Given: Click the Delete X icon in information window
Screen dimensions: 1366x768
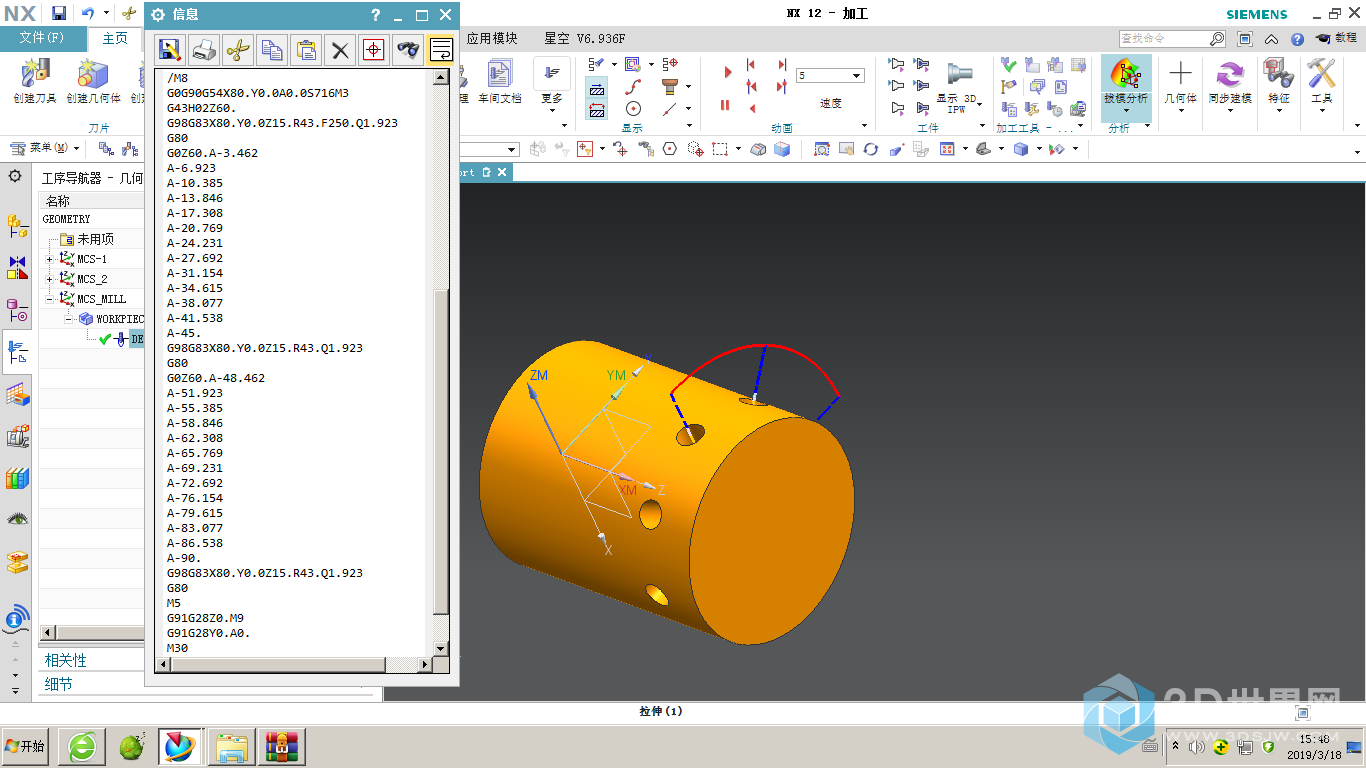Looking at the screenshot, I should click(340, 49).
